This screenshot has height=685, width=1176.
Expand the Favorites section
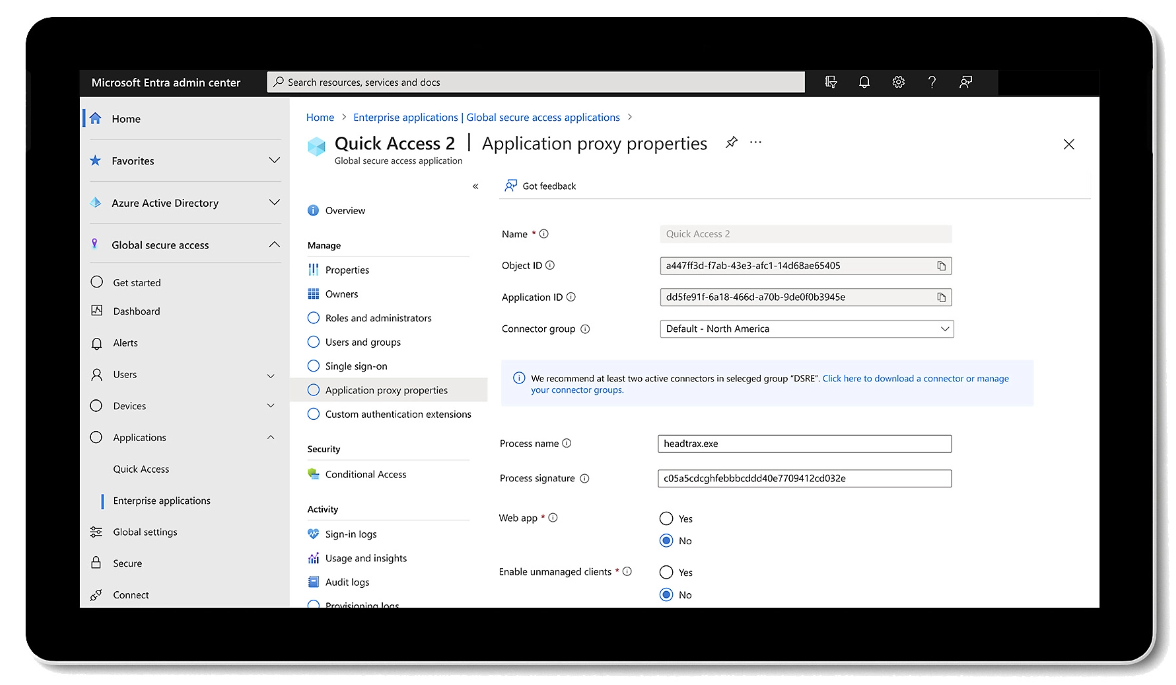(x=274, y=161)
